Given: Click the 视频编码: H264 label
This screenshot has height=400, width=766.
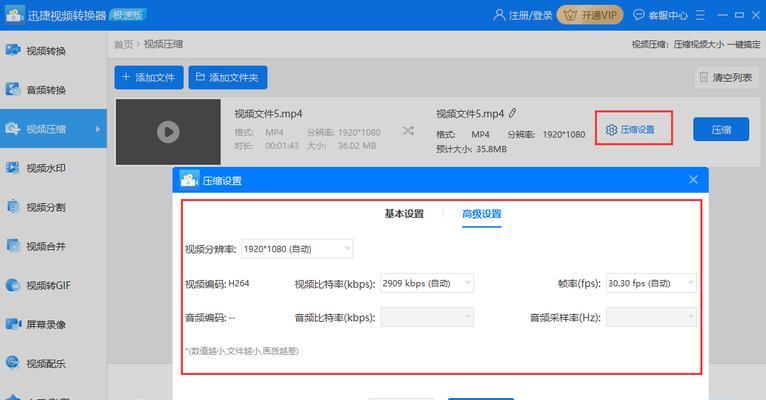Looking at the screenshot, I should pyautogui.click(x=217, y=284).
